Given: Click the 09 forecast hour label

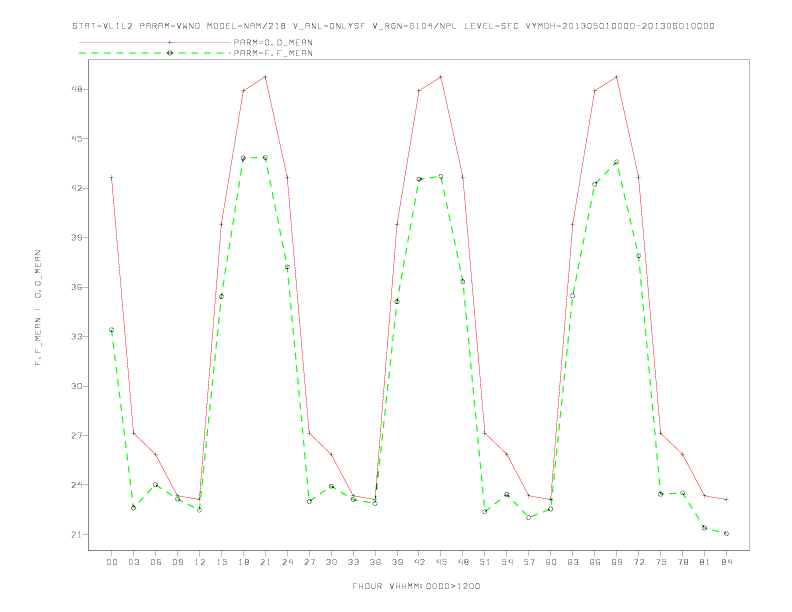Looking at the screenshot, I should [177, 562].
